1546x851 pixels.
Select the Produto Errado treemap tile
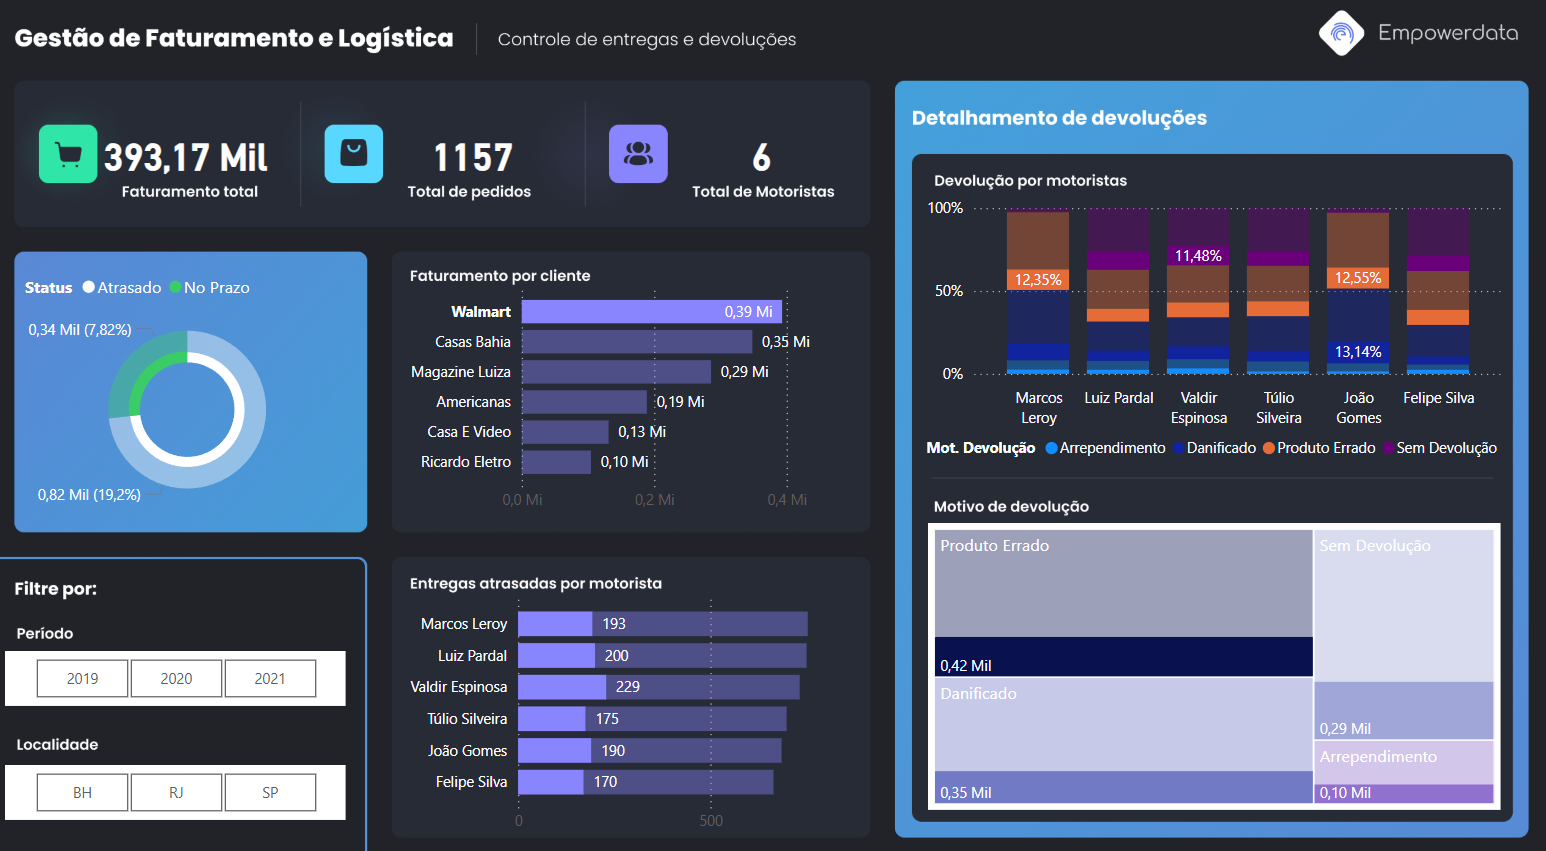coord(1123,590)
